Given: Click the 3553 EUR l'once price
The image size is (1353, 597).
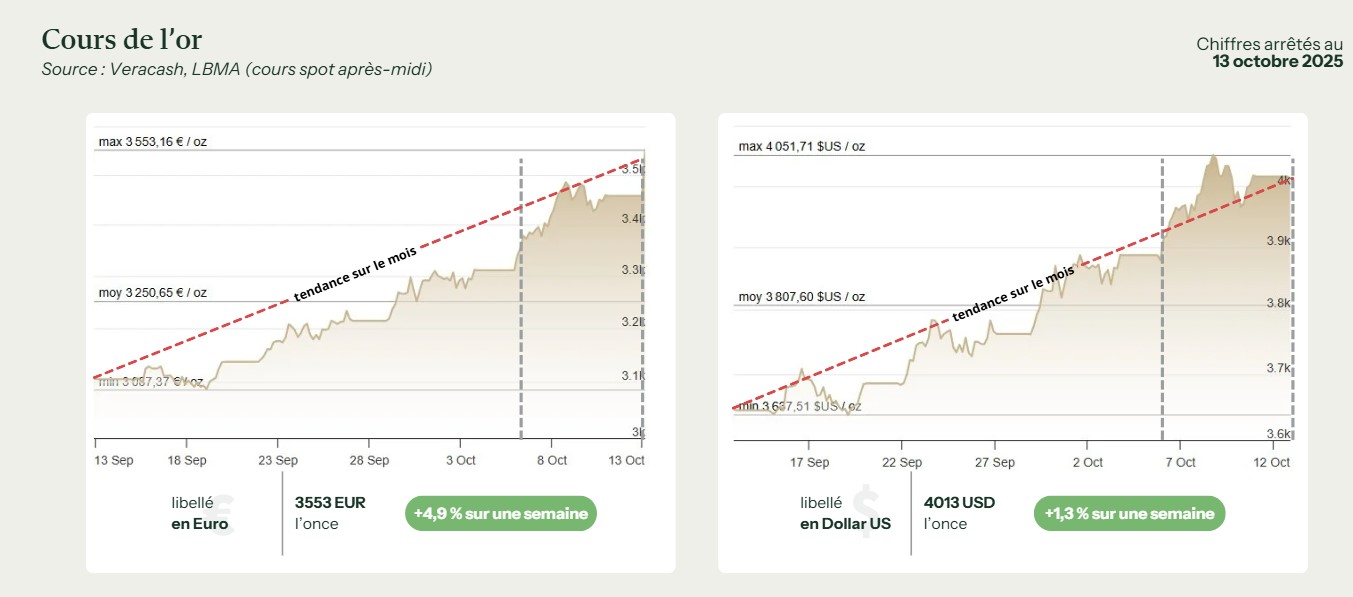Looking at the screenshot, I should point(330,513).
